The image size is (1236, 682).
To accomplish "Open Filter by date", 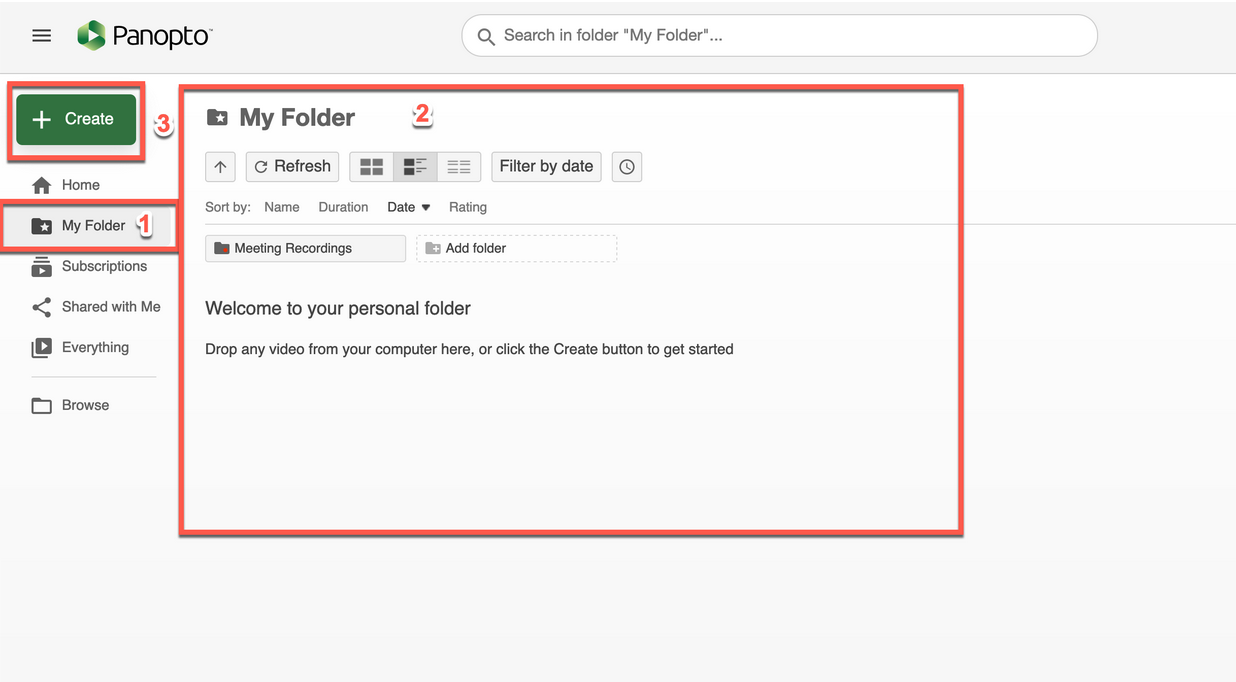I will [546, 167].
